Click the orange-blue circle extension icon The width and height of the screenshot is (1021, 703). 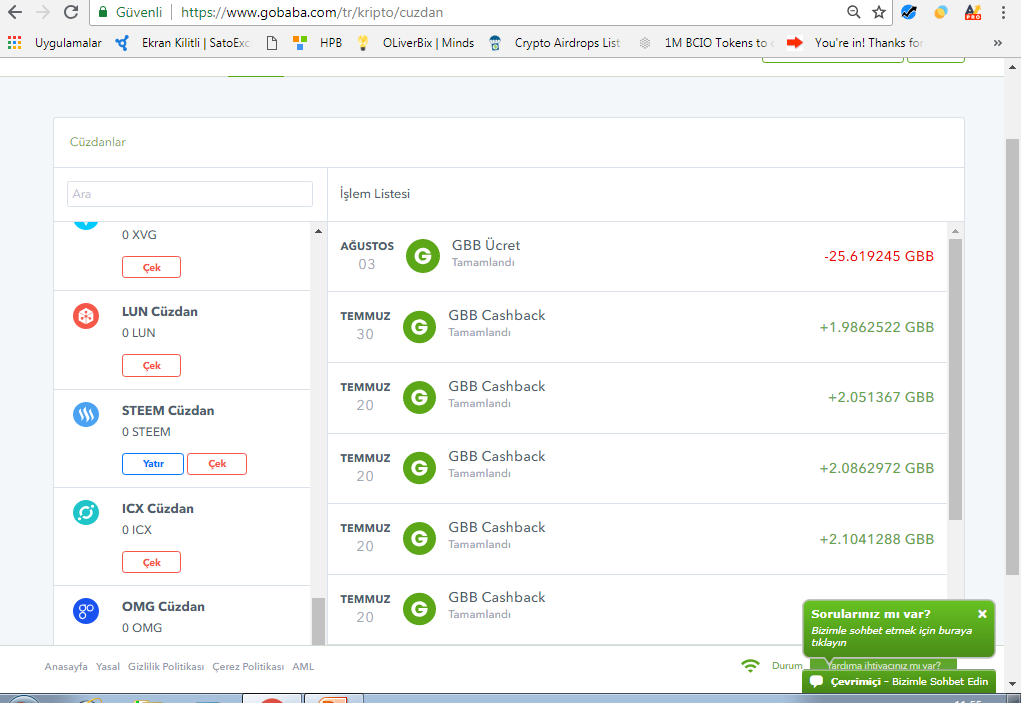tap(941, 12)
